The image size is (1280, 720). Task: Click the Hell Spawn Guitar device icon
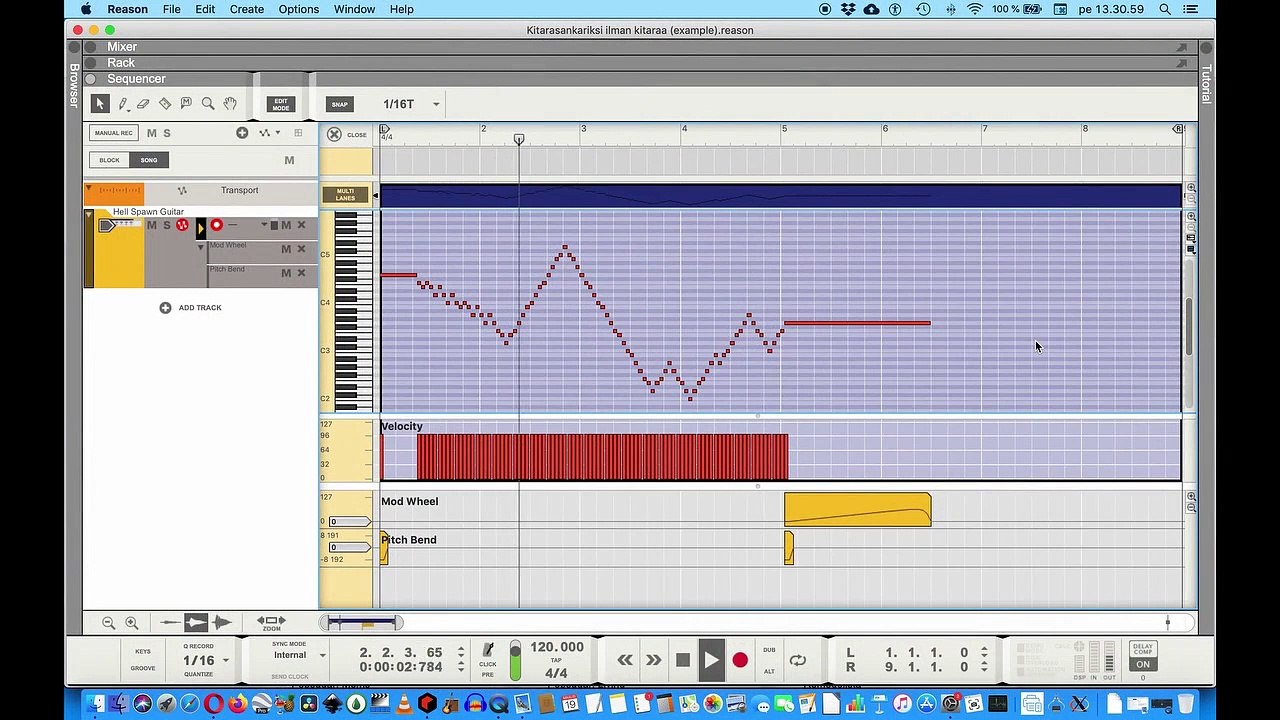107,226
